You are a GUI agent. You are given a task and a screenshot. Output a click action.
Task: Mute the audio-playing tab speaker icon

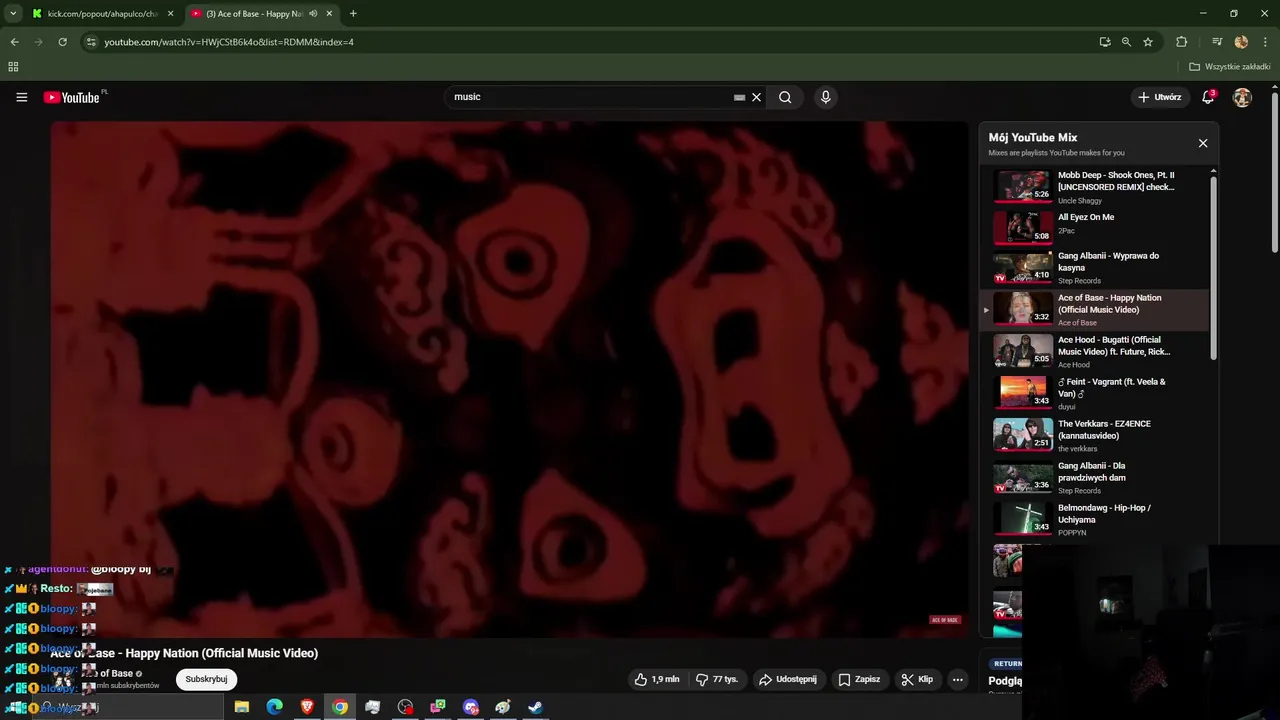[314, 14]
